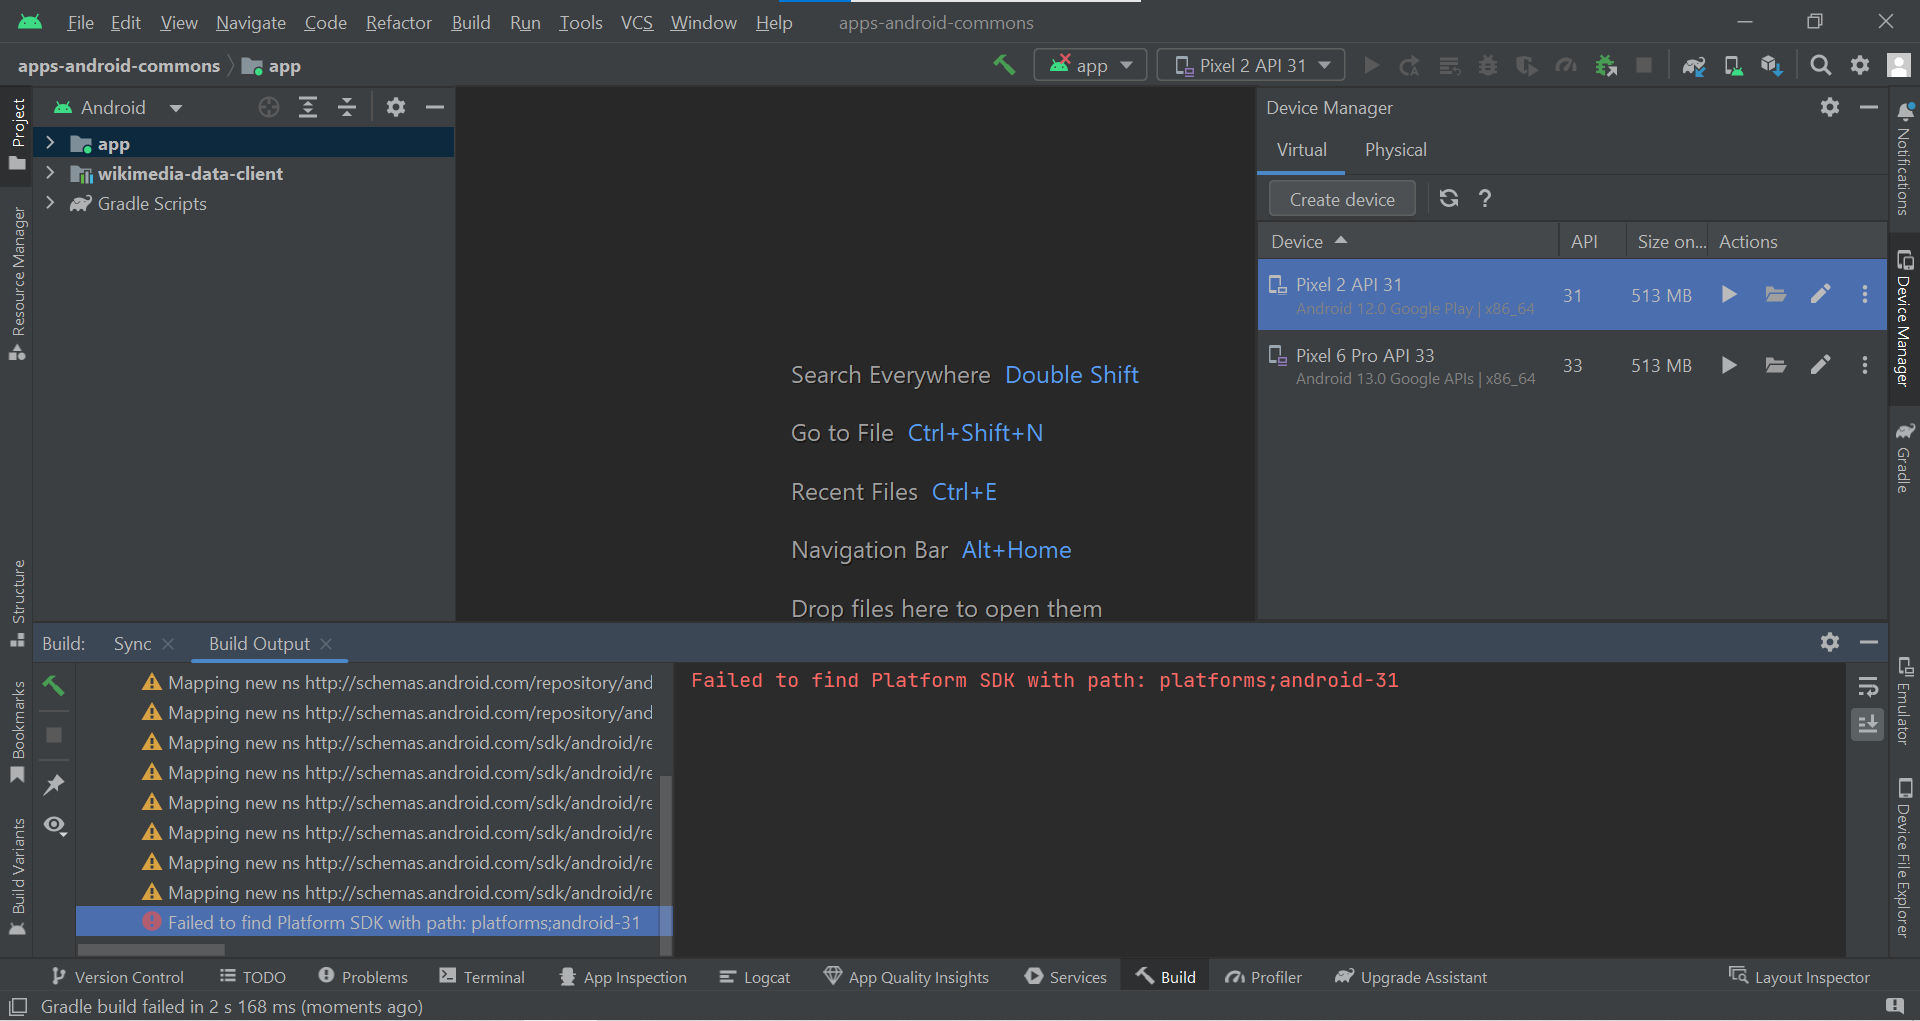Open Device Manager help with question mark
The height and width of the screenshot is (1021, 1920).
pyautogui.click(x=1484, y=198)
